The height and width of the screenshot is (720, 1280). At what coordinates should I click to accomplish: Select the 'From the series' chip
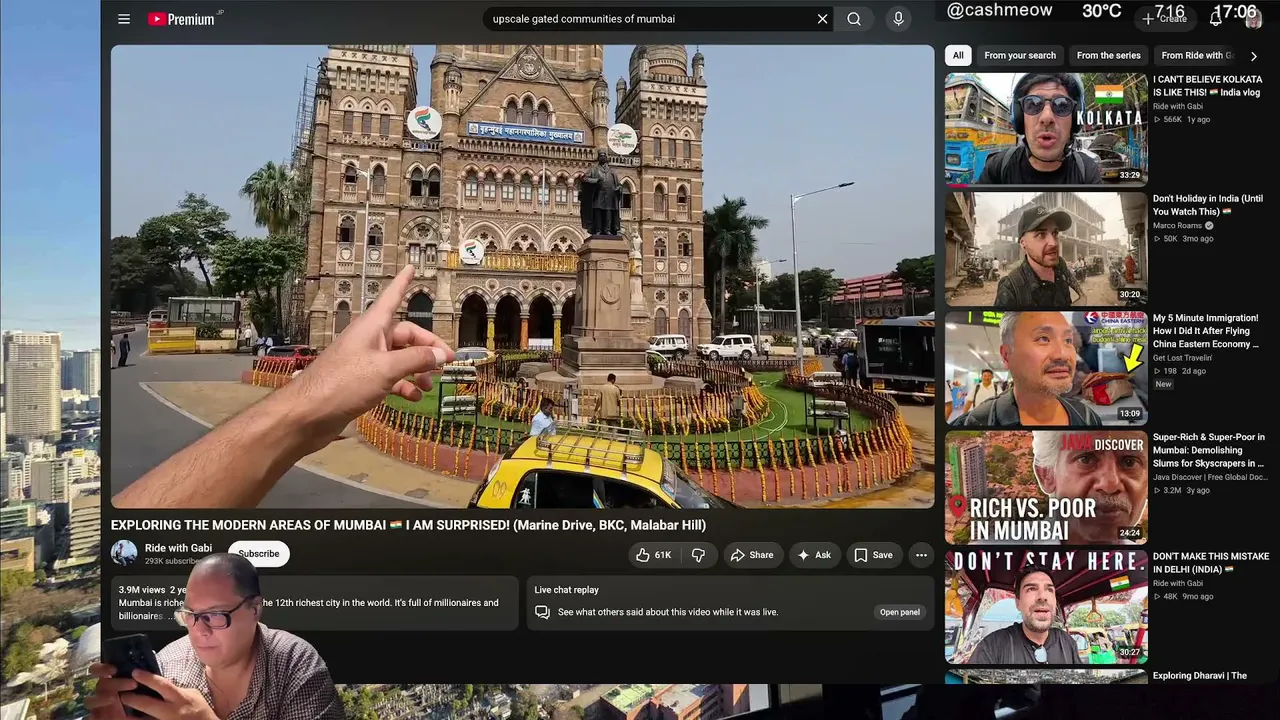(x=1109, y=56)
